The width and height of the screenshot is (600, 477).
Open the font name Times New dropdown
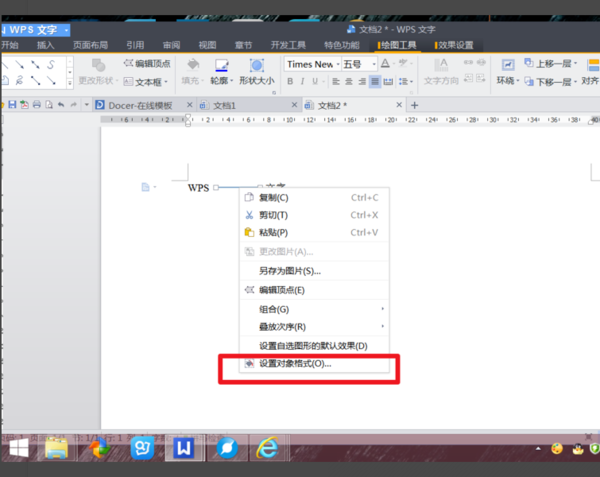(338, 64)
